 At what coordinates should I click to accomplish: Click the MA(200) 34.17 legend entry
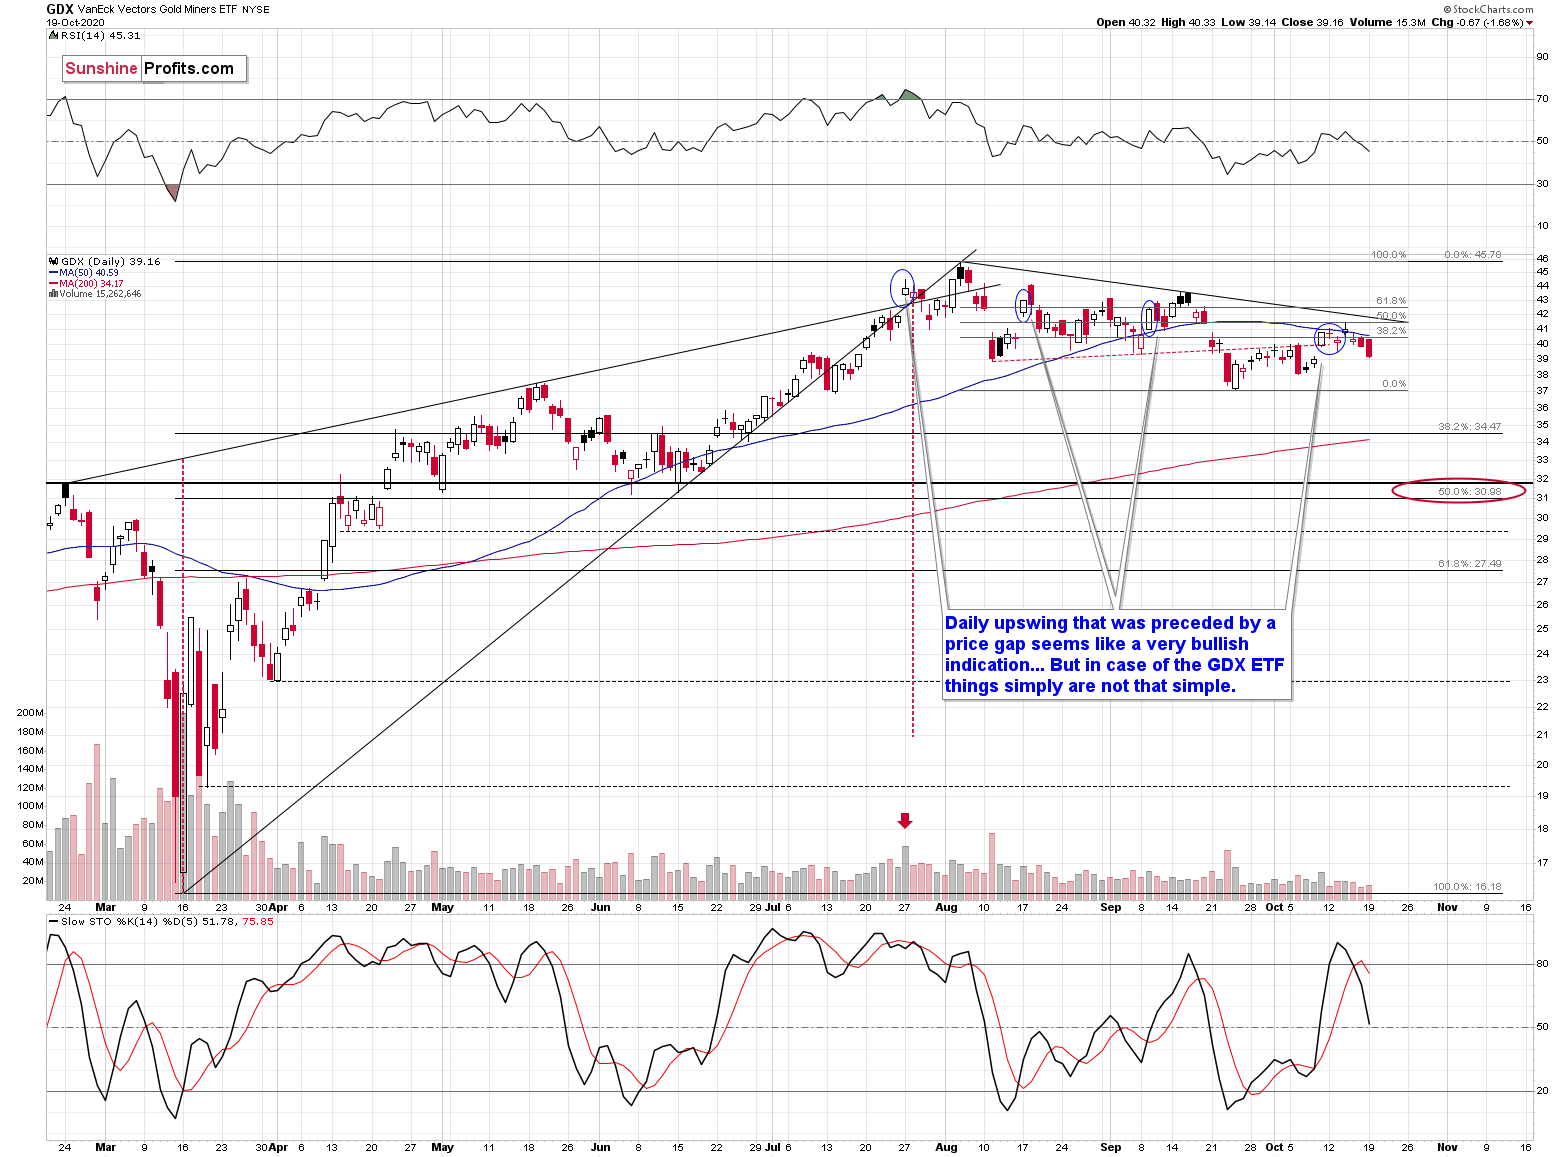[87, 283]
